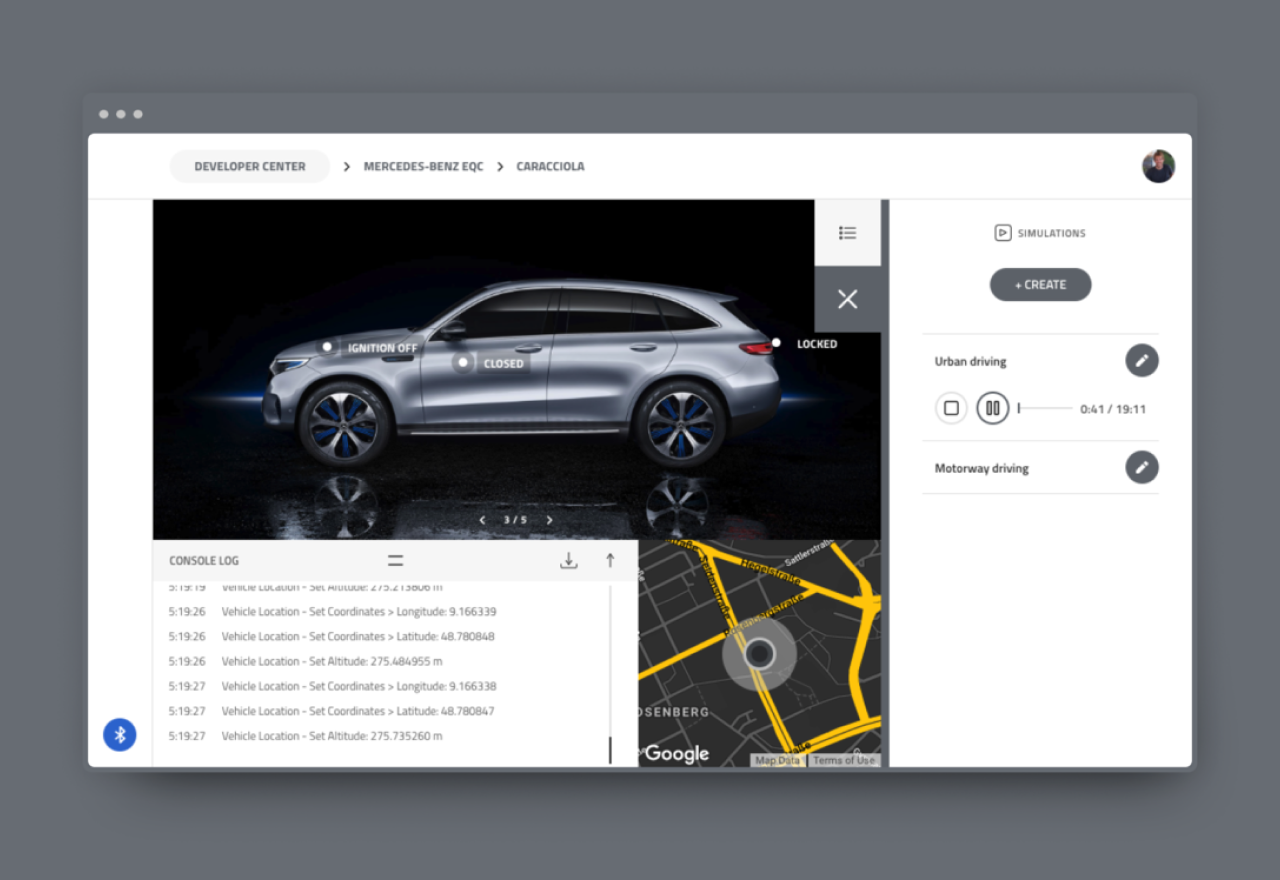
Task: Click the Simulations heading label
Action: (x=1051, y=233)
